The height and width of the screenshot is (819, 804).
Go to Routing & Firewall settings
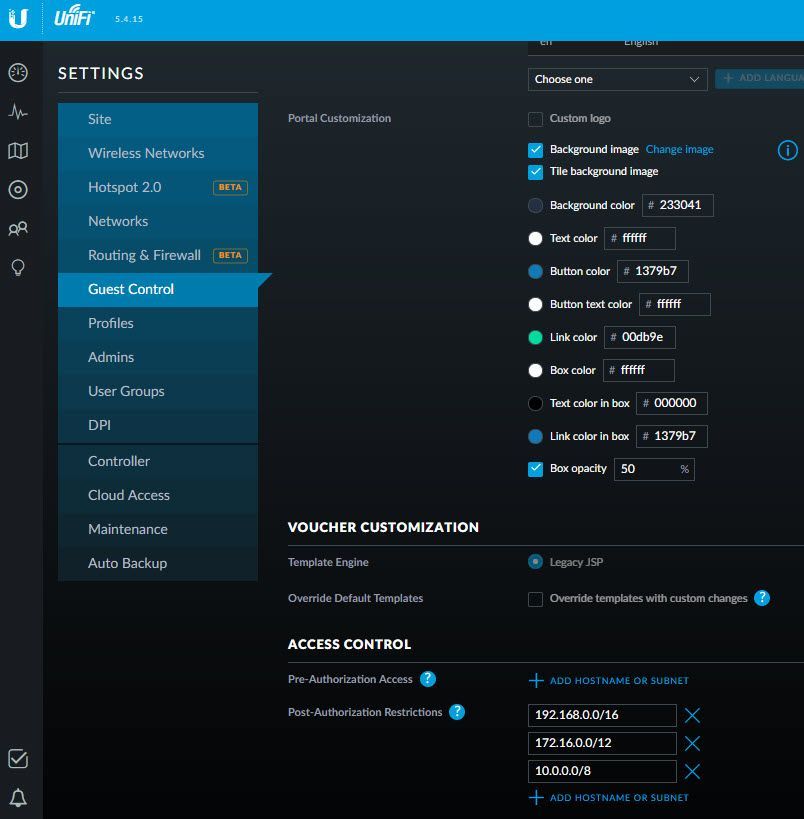click(144, 255)
